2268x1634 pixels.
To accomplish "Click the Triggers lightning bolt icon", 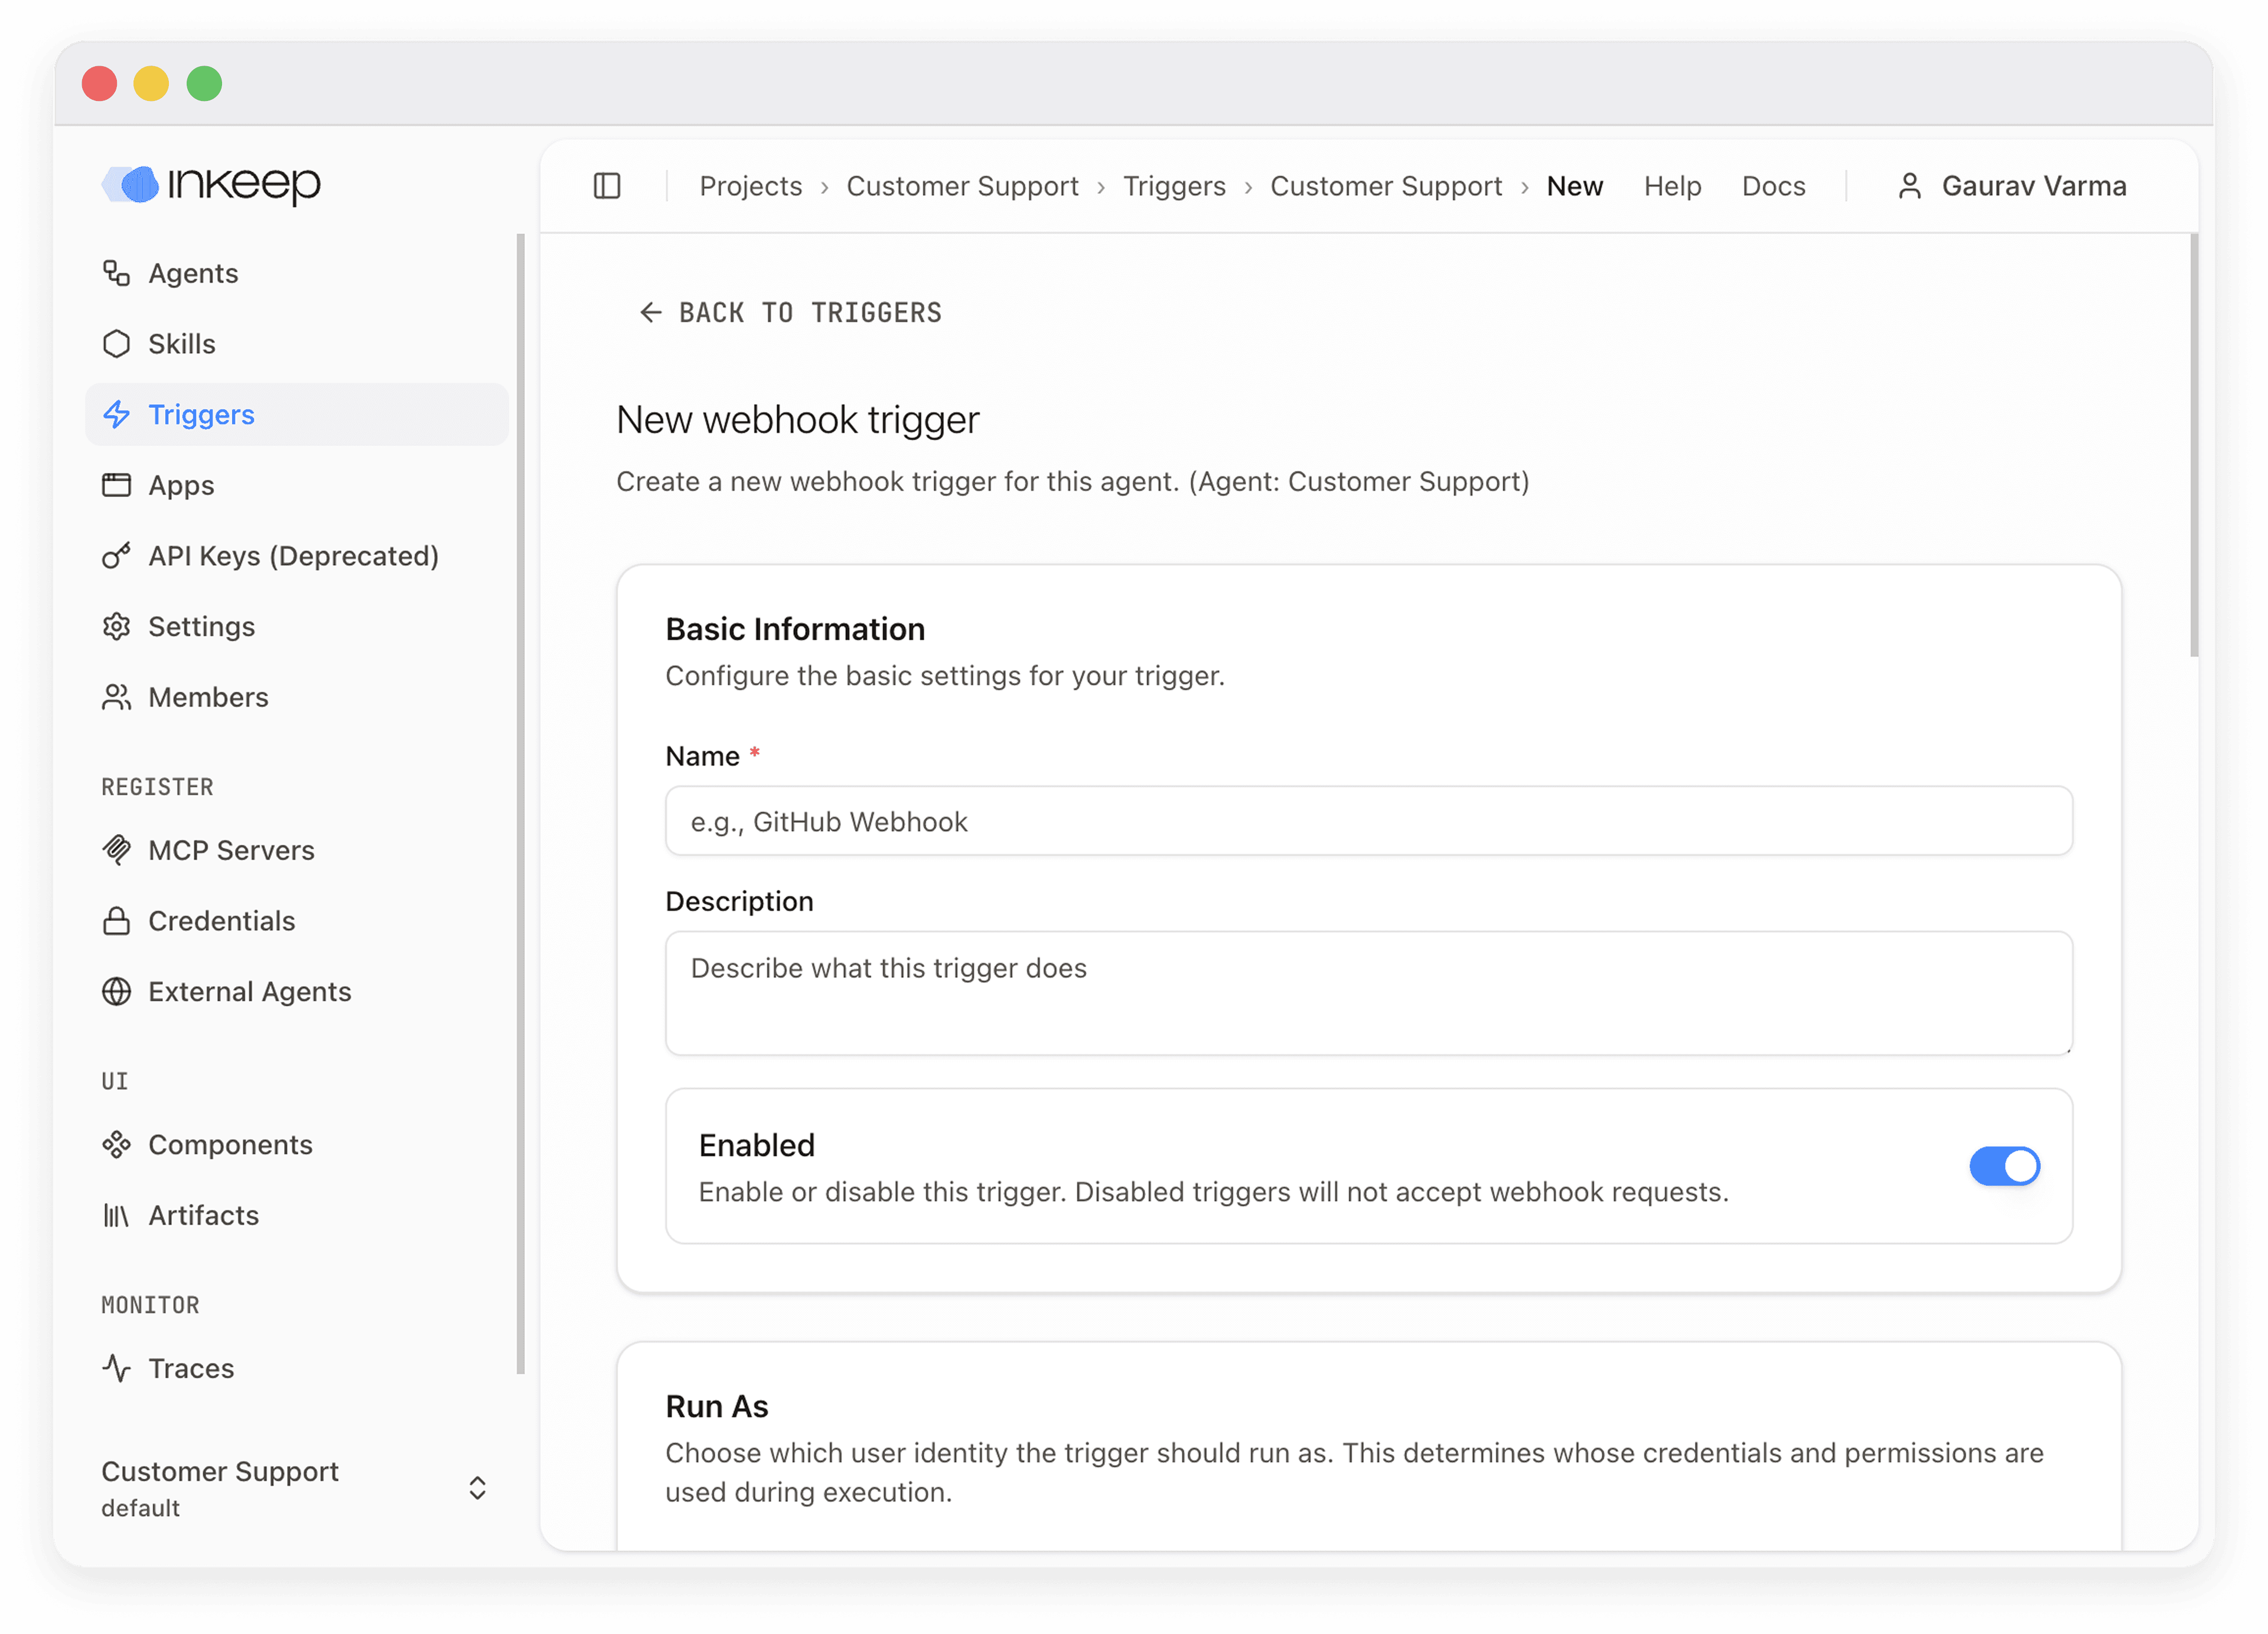I will click(x=117, y=414).
